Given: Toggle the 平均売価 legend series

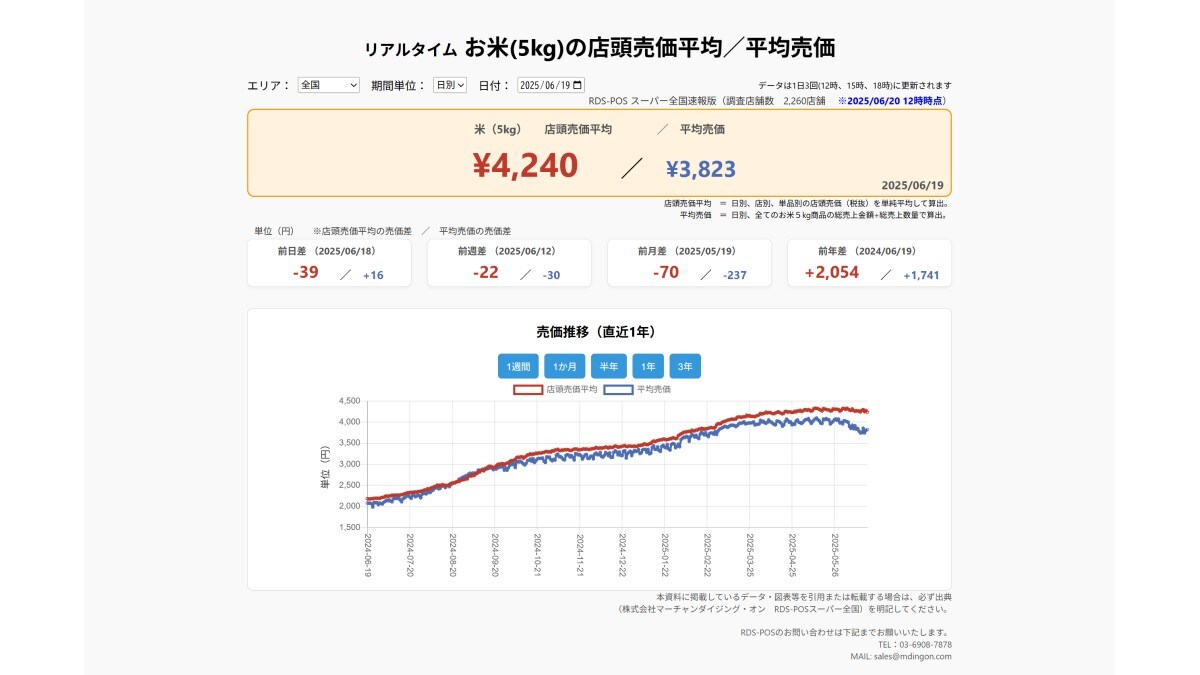Looking at the screenshot, I should click(654, 389).
